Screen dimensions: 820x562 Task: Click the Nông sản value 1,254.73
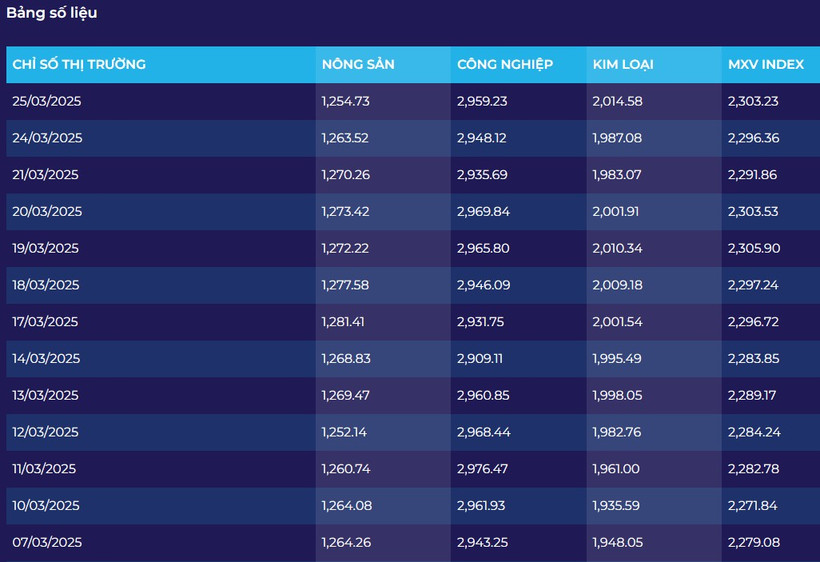[x=345, y=101]
